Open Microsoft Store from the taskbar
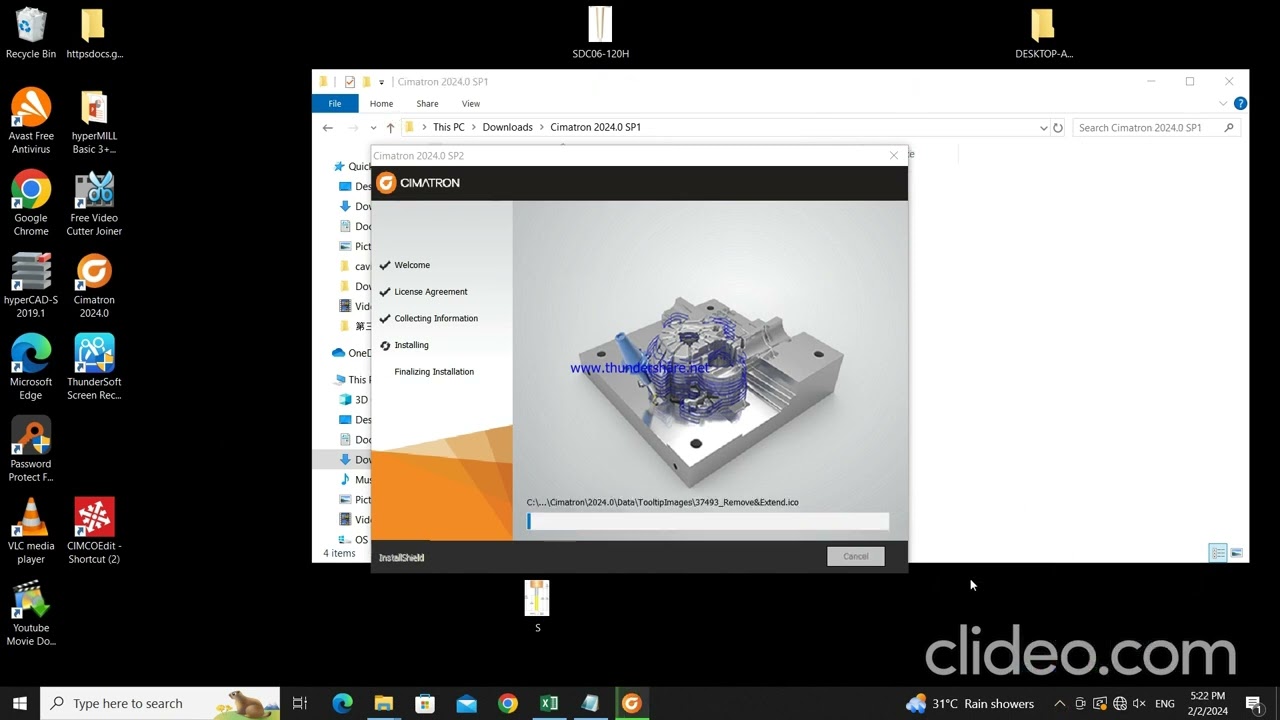The image size is (1280, 720). point(425,703)
